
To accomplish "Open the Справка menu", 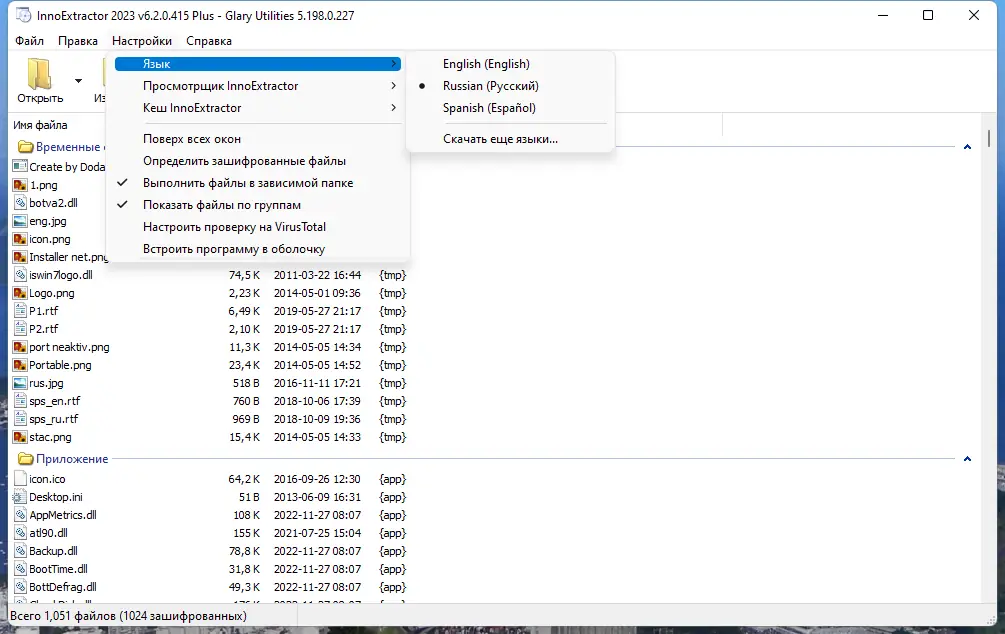I will (209, 41).
